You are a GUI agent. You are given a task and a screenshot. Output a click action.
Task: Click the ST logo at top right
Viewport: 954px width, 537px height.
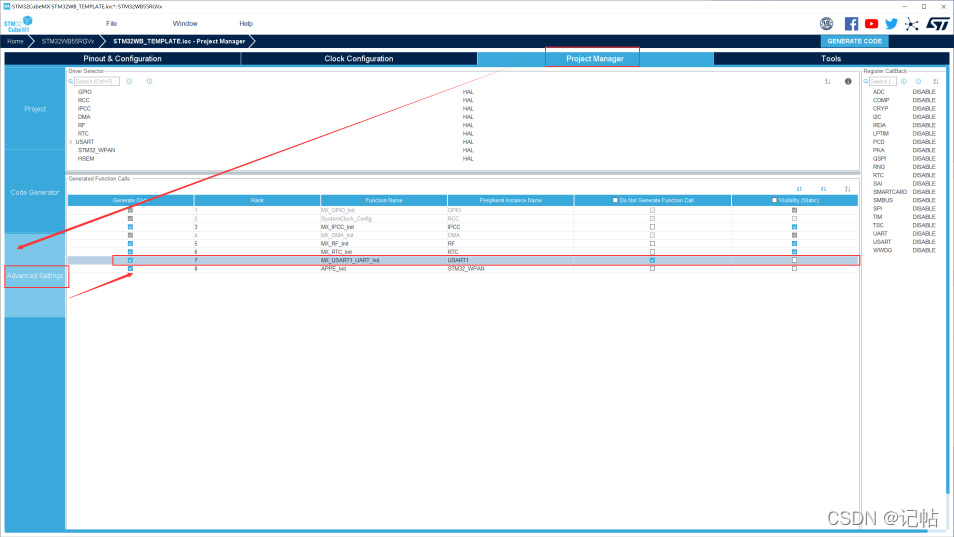[x=938, y=24]
